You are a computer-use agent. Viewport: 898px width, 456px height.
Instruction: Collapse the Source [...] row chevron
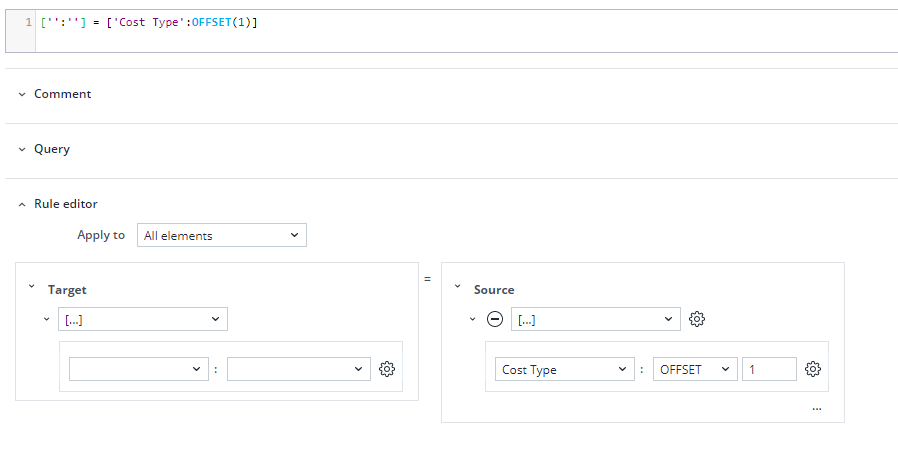[x=472, y=319]
